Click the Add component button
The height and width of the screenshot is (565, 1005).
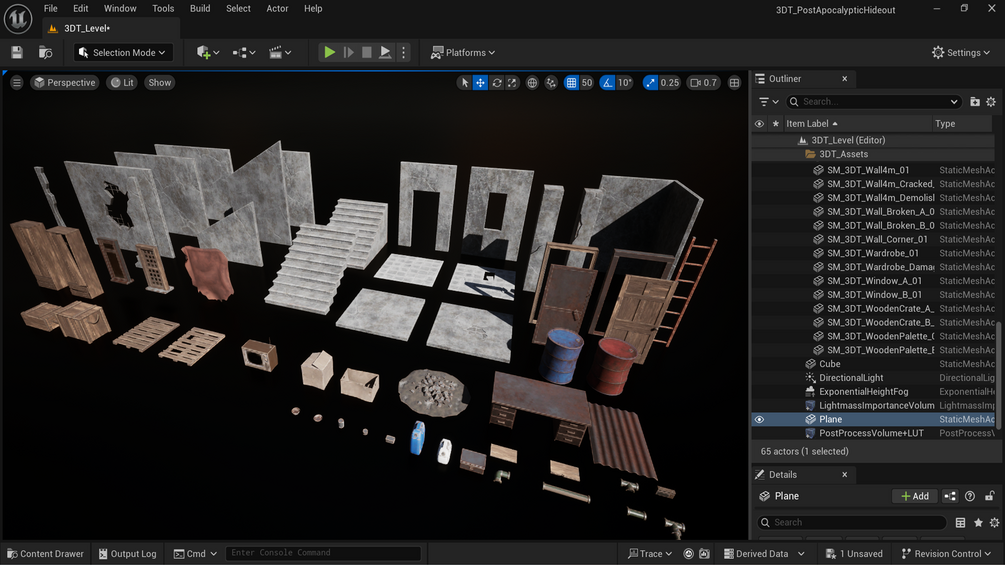(915, 496)
